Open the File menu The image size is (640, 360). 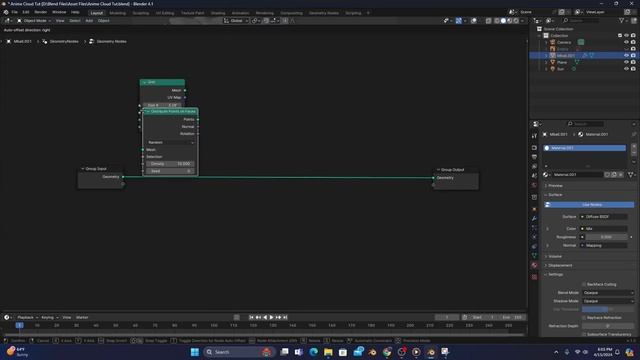15,12
